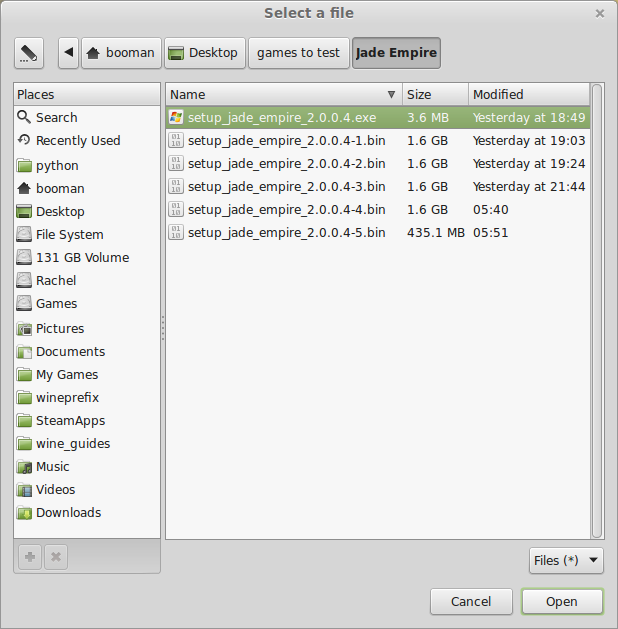The height and width of the screenshot is (629, 618).
Task: Click the type-a-file-name pencil icon
Action: [29, 53]
